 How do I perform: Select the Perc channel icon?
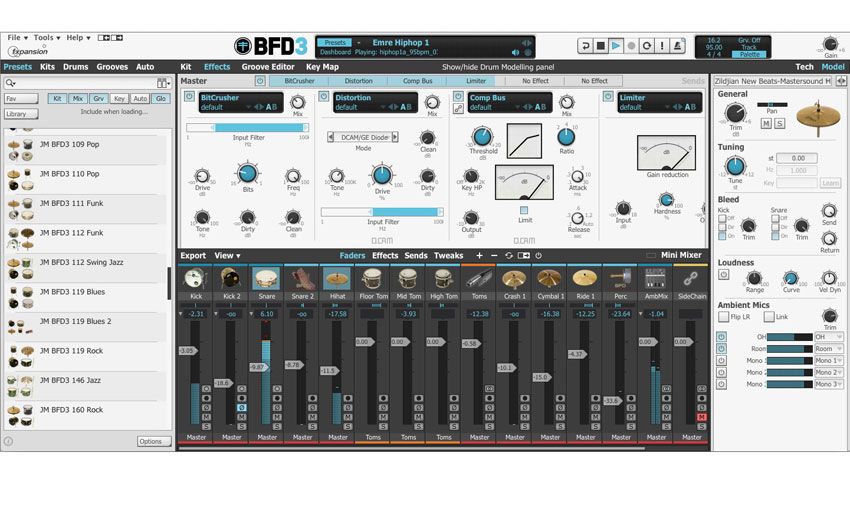pyautogui.click(x=620, y=279)
